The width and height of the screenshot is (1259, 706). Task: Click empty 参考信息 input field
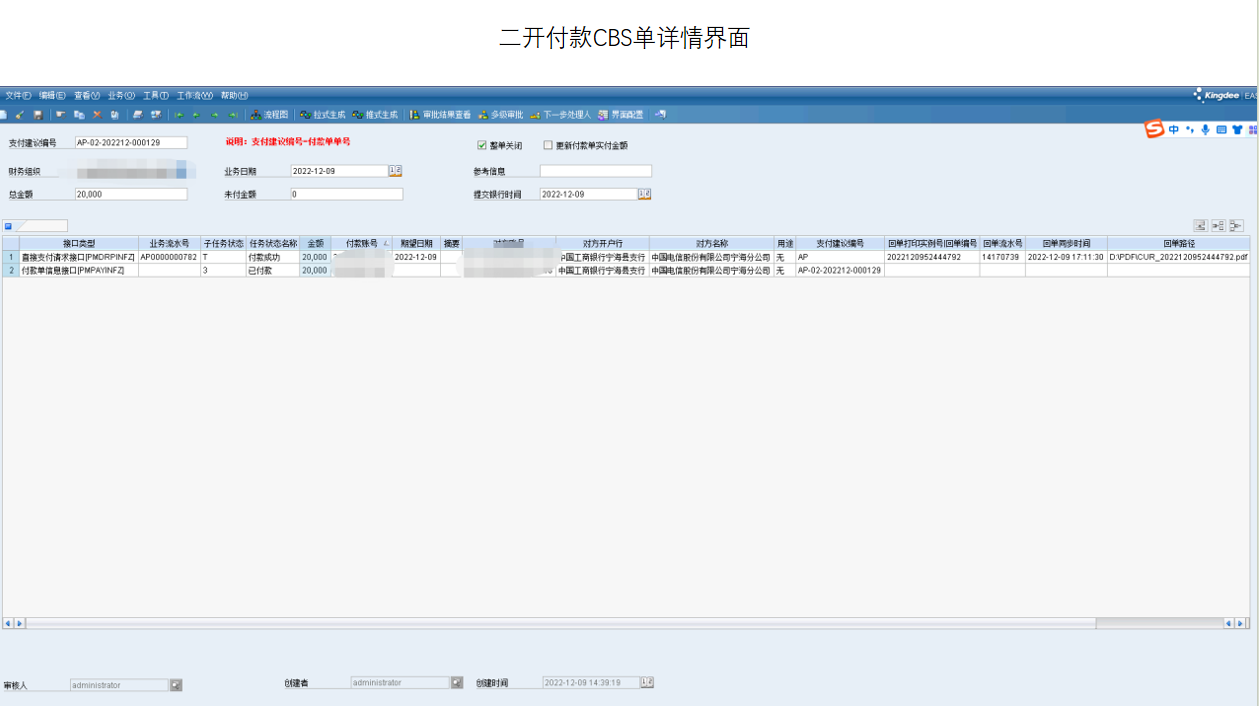pyautogui.click(x=596, y=171)
